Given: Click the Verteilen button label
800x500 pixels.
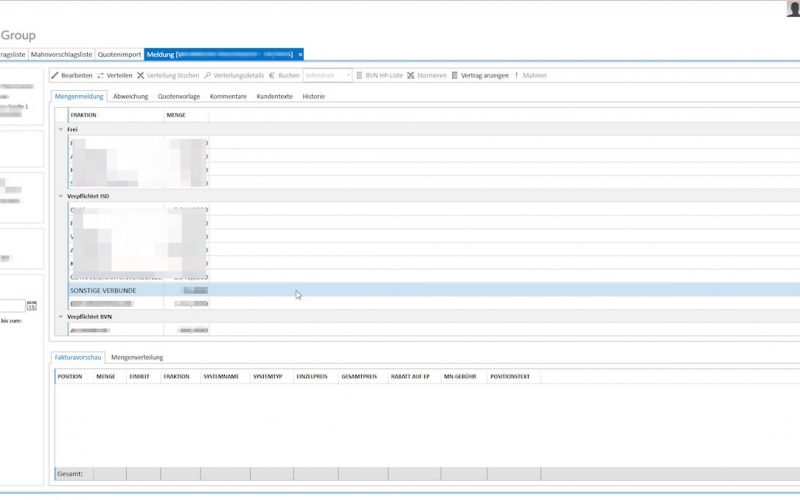Looking at the screenshot, I should tap(119, 75).
